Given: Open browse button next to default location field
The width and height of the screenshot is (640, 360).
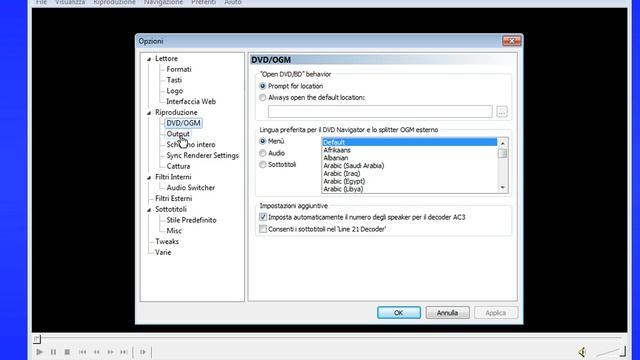Looking at the screenshot, I should click(x=502, y=111).
